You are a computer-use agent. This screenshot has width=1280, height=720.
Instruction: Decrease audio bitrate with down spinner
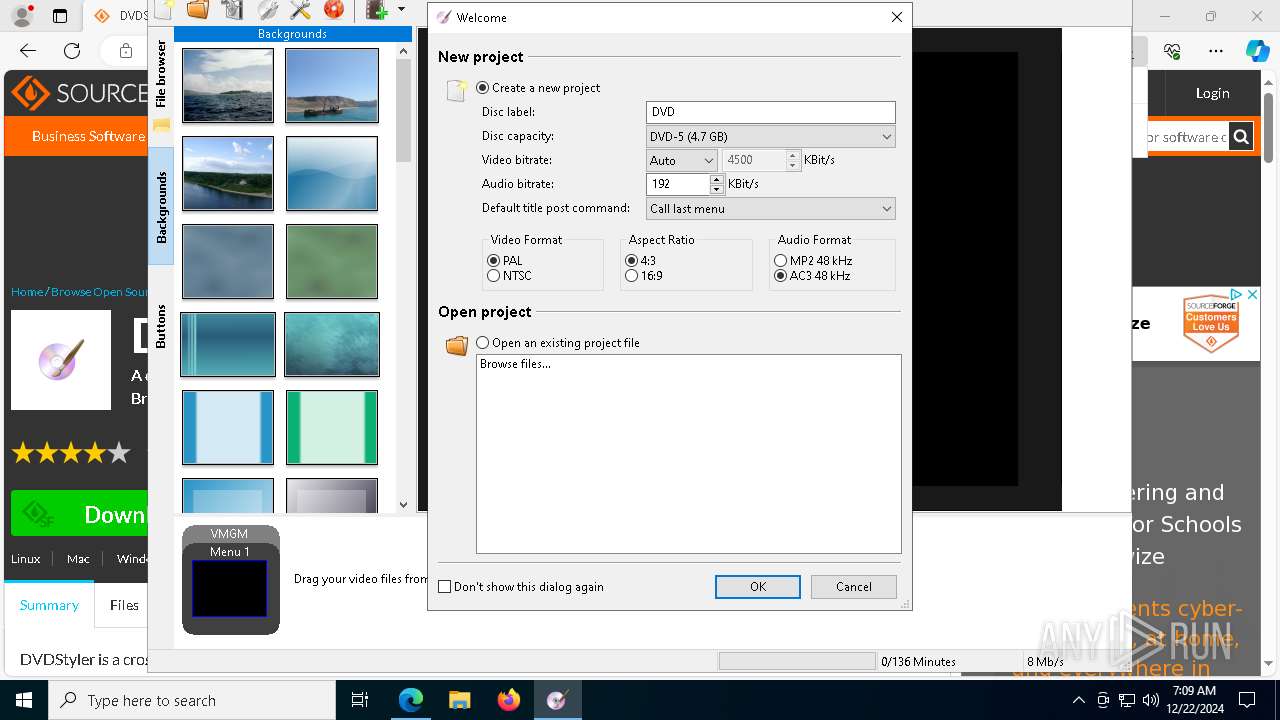click(716, 189)
